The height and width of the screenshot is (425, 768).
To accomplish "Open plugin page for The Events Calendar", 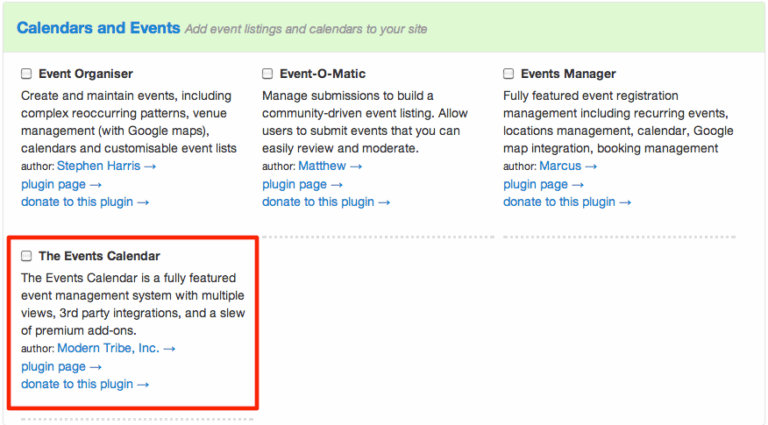I will tap(61, 367).
